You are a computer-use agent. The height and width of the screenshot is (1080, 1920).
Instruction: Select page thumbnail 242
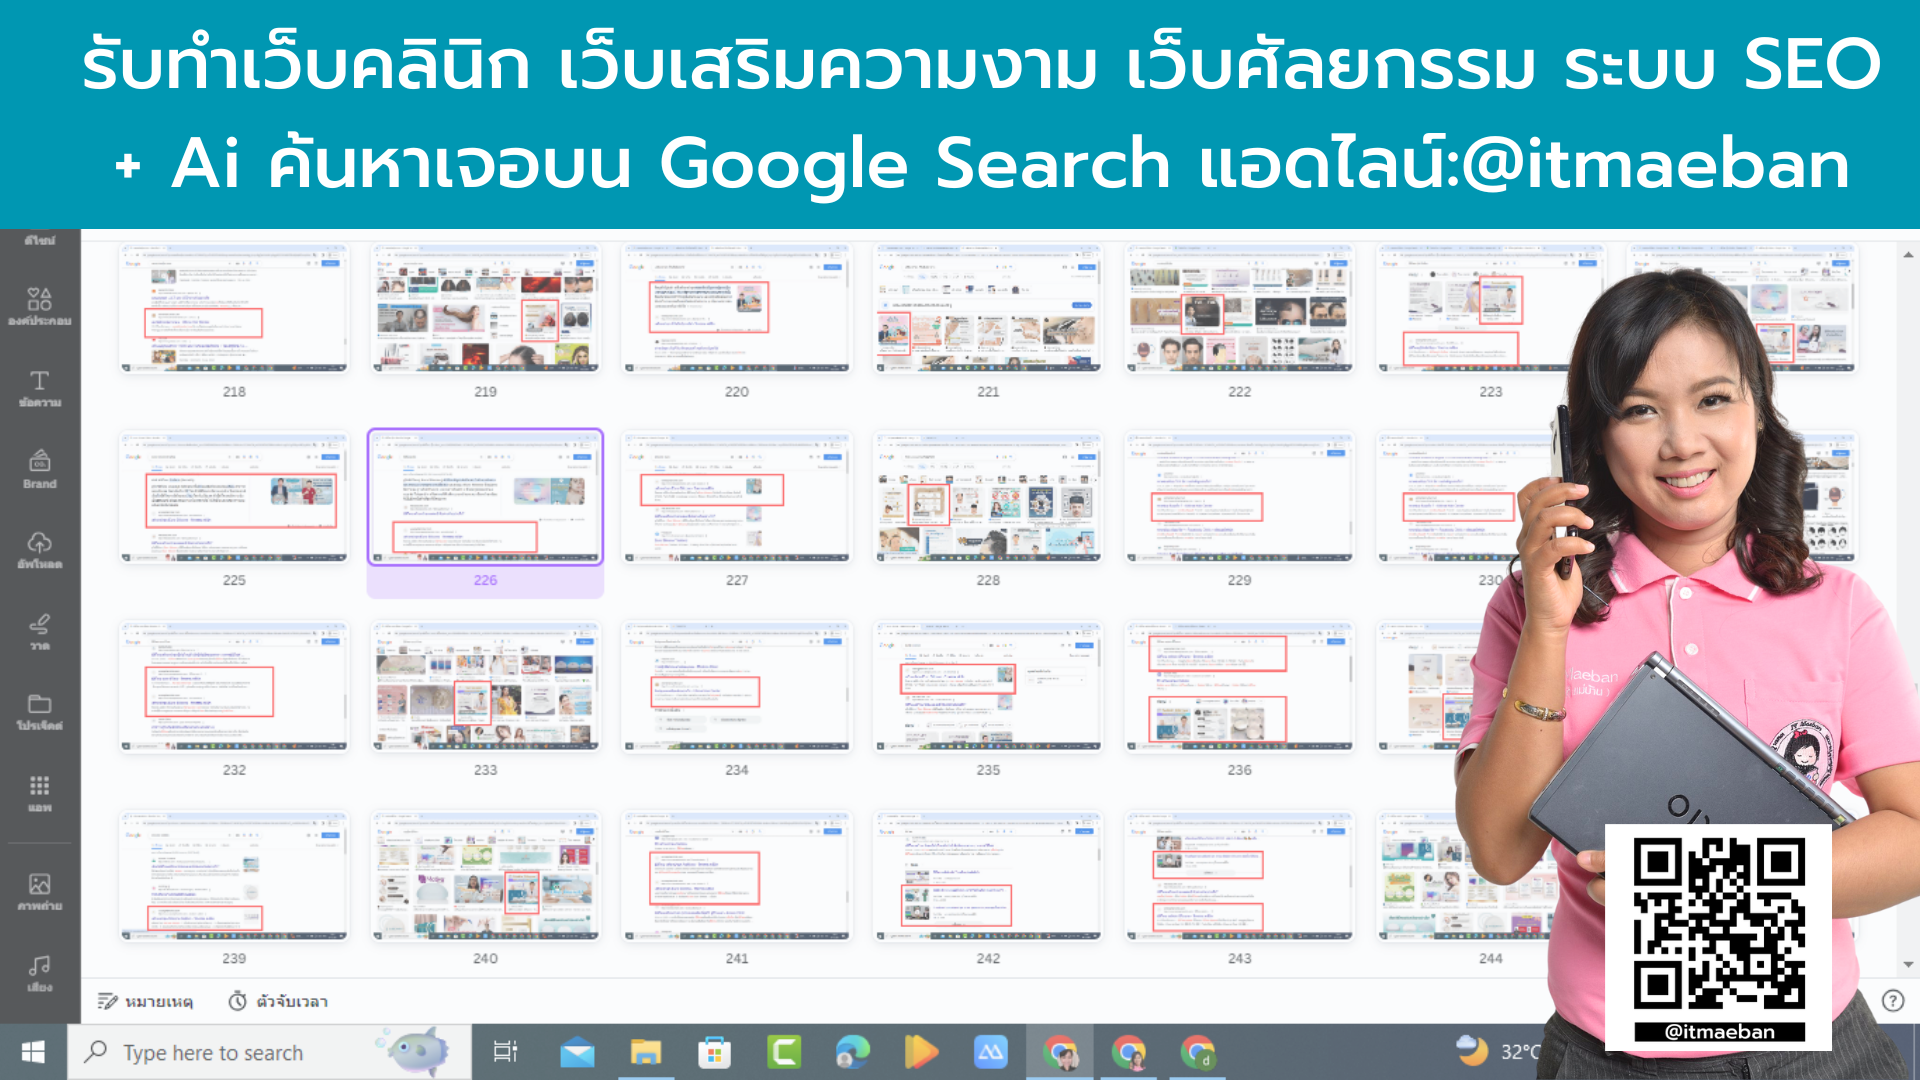point(988,876)
